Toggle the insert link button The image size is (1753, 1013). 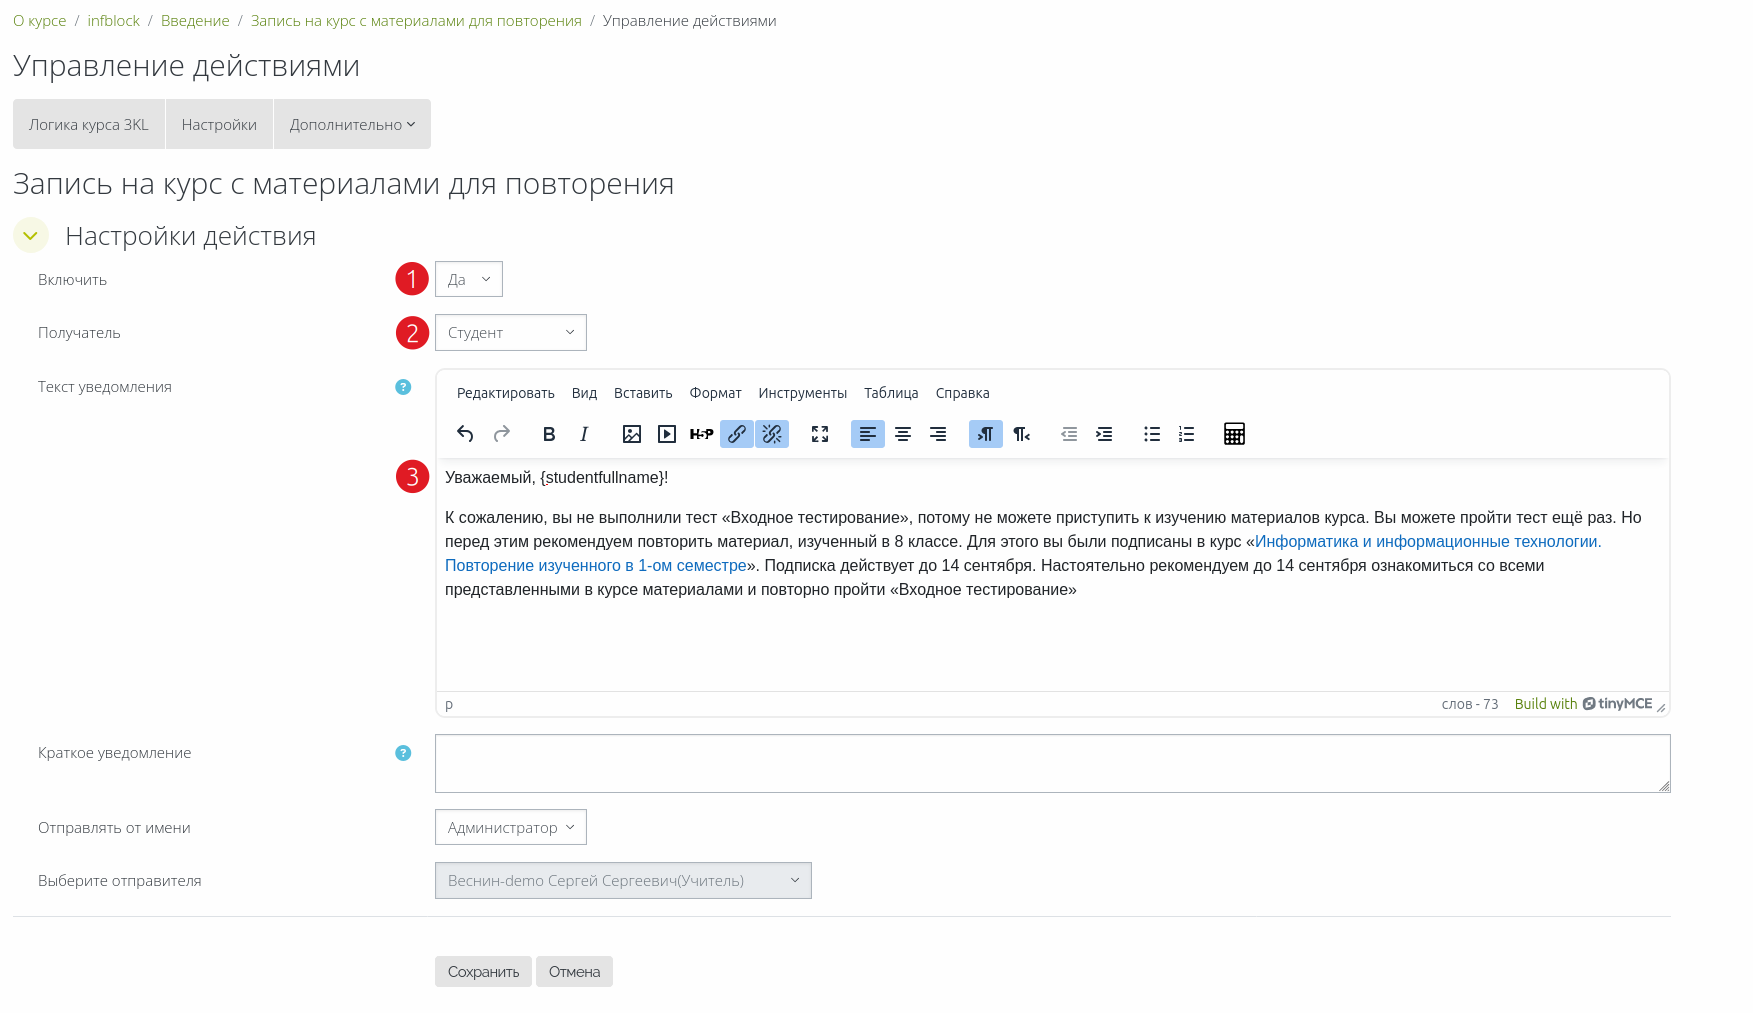[737, 434]
